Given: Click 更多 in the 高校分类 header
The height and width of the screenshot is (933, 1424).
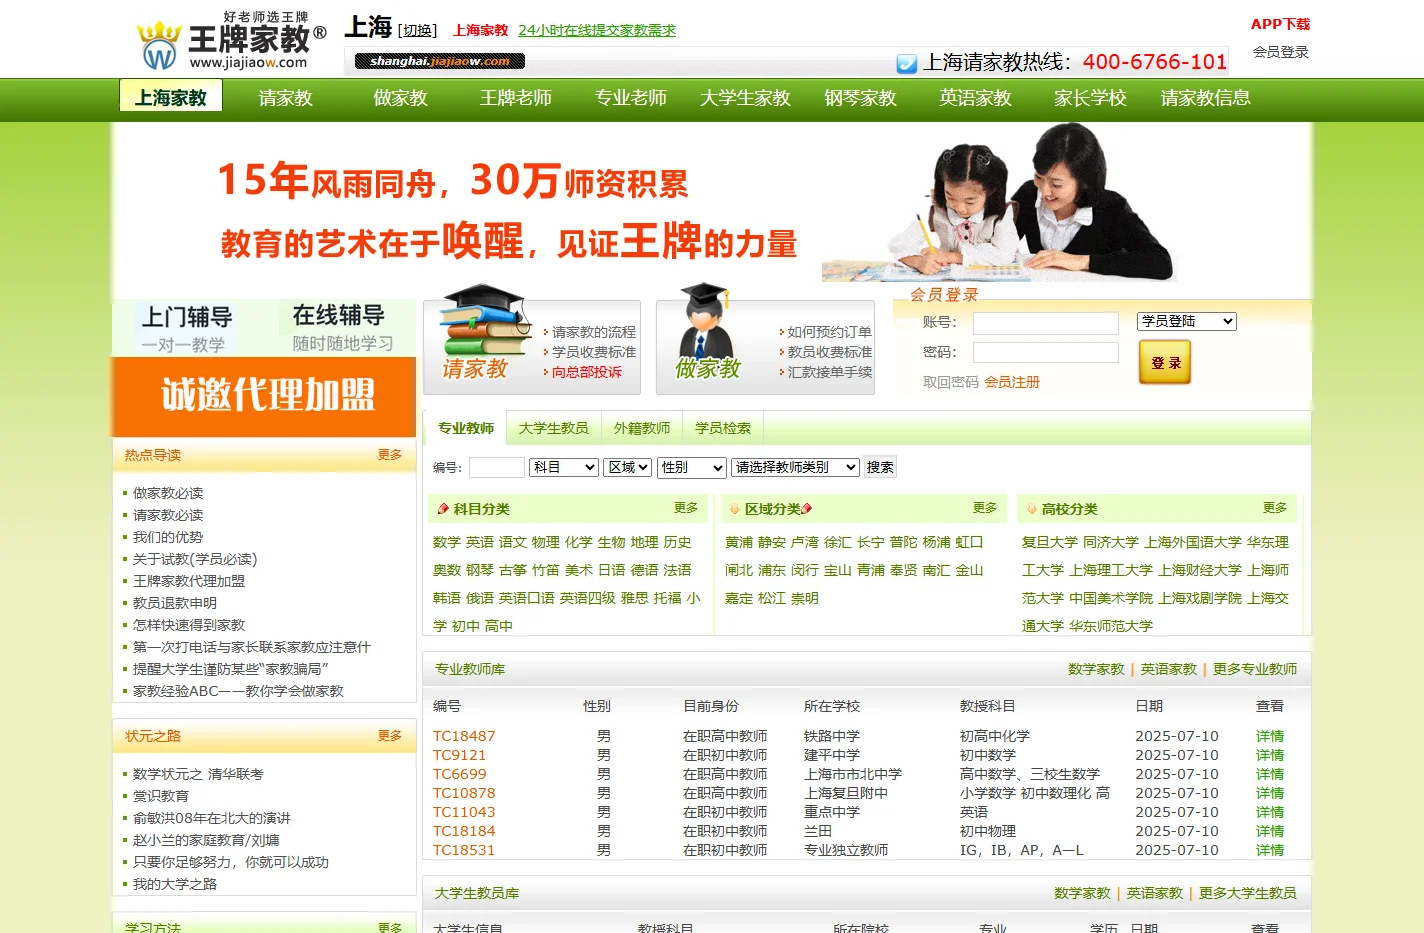Looking at the screenshot, I should 1275,508.
